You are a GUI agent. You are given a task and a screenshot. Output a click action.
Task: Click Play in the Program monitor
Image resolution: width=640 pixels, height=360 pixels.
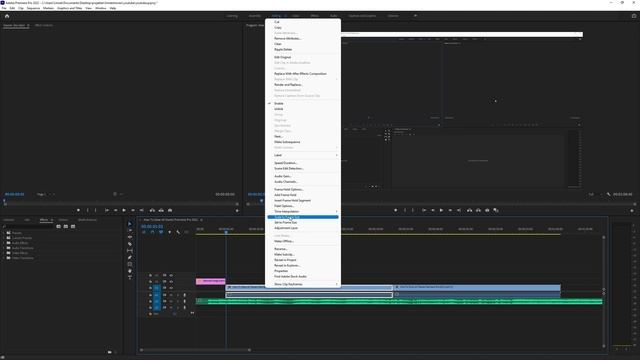[441, 210]
